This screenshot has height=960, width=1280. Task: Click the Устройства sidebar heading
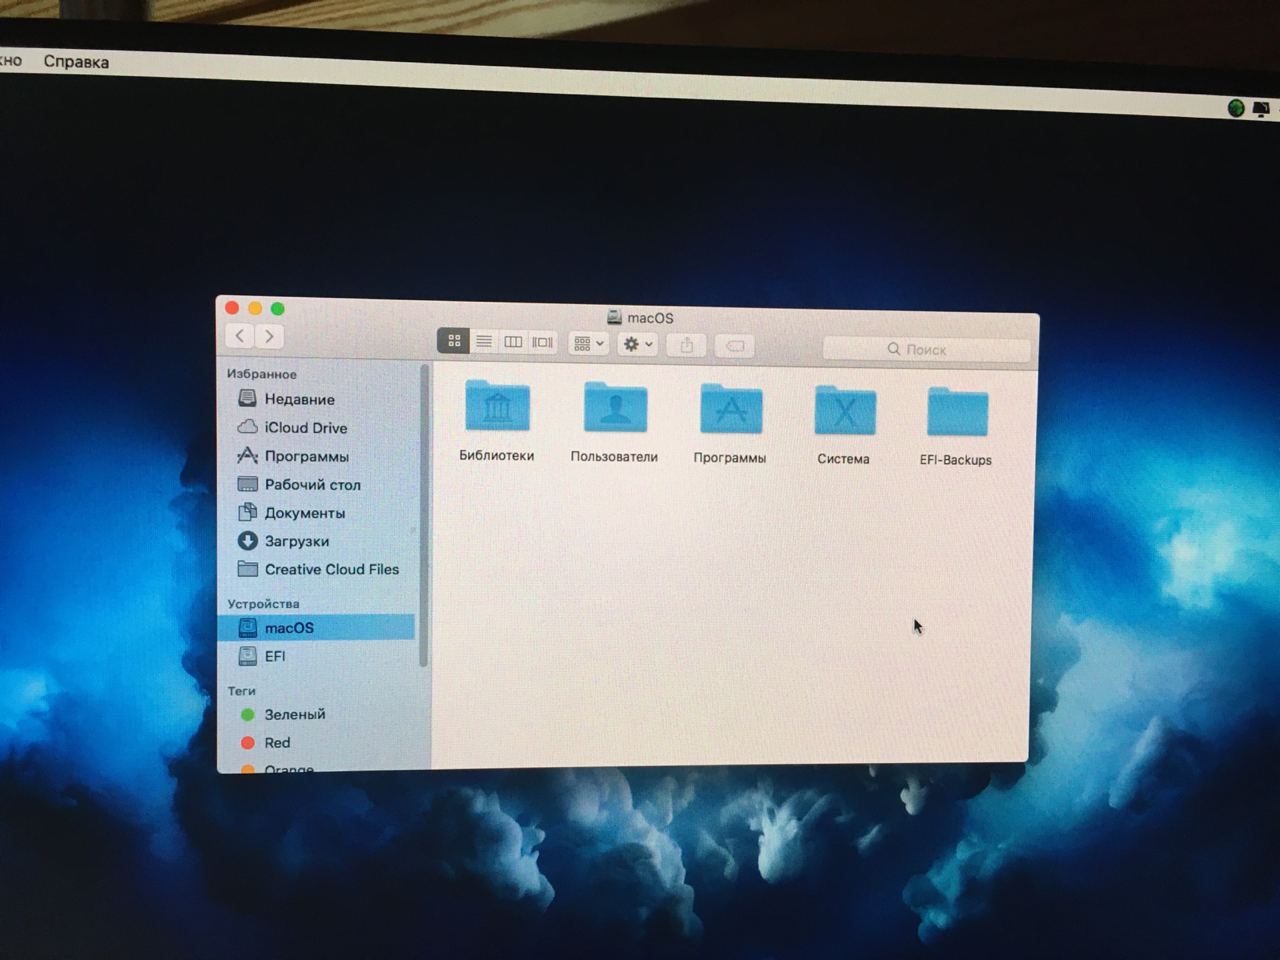pyautogui.click(x=263, y=603)
